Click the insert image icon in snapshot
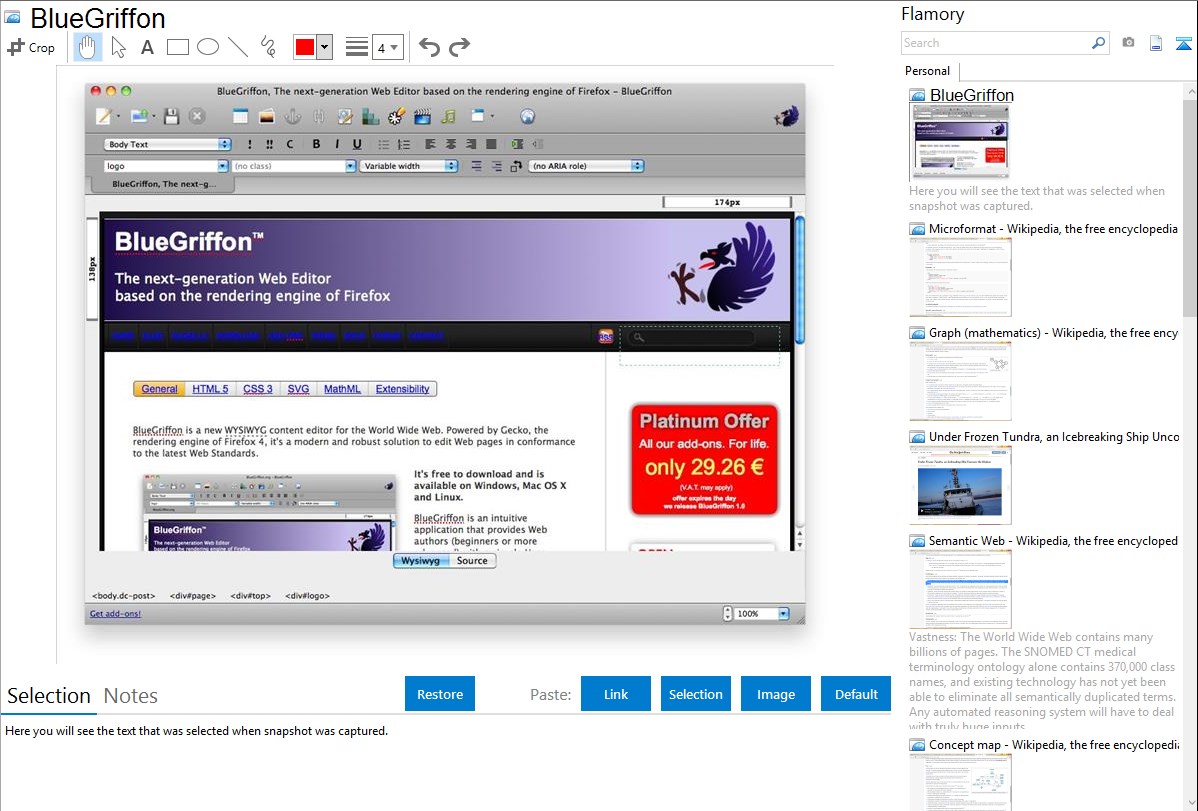Image resolution: width=1198 pixels, height=811 pixels. (x=267, y=116)
